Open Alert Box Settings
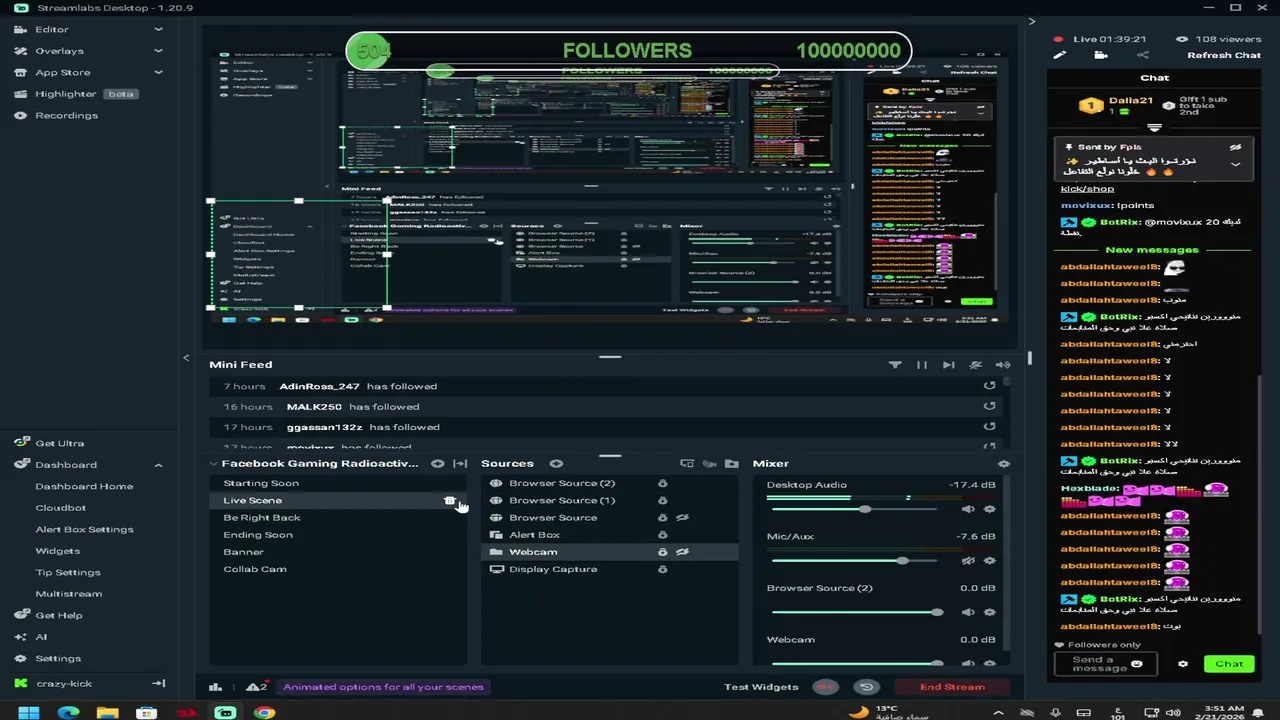Screen dimensions: 1280x720 [84, 530]
